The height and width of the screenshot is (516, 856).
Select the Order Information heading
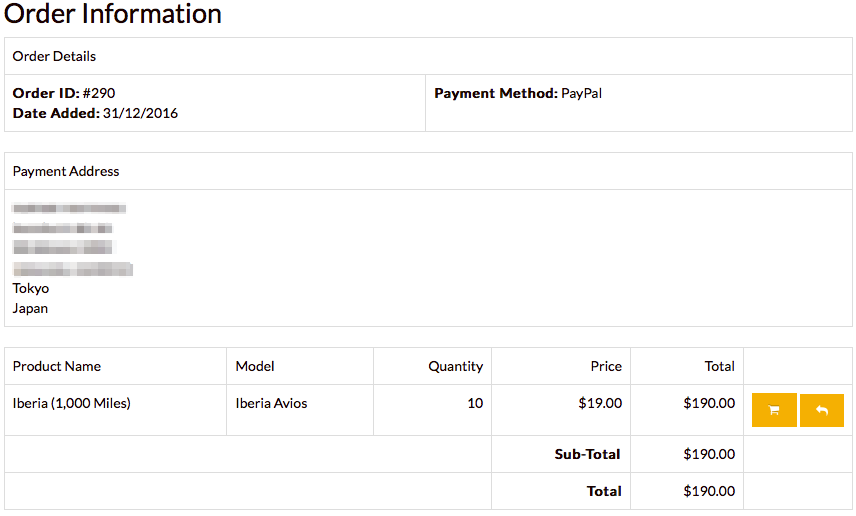pos(112,13)
